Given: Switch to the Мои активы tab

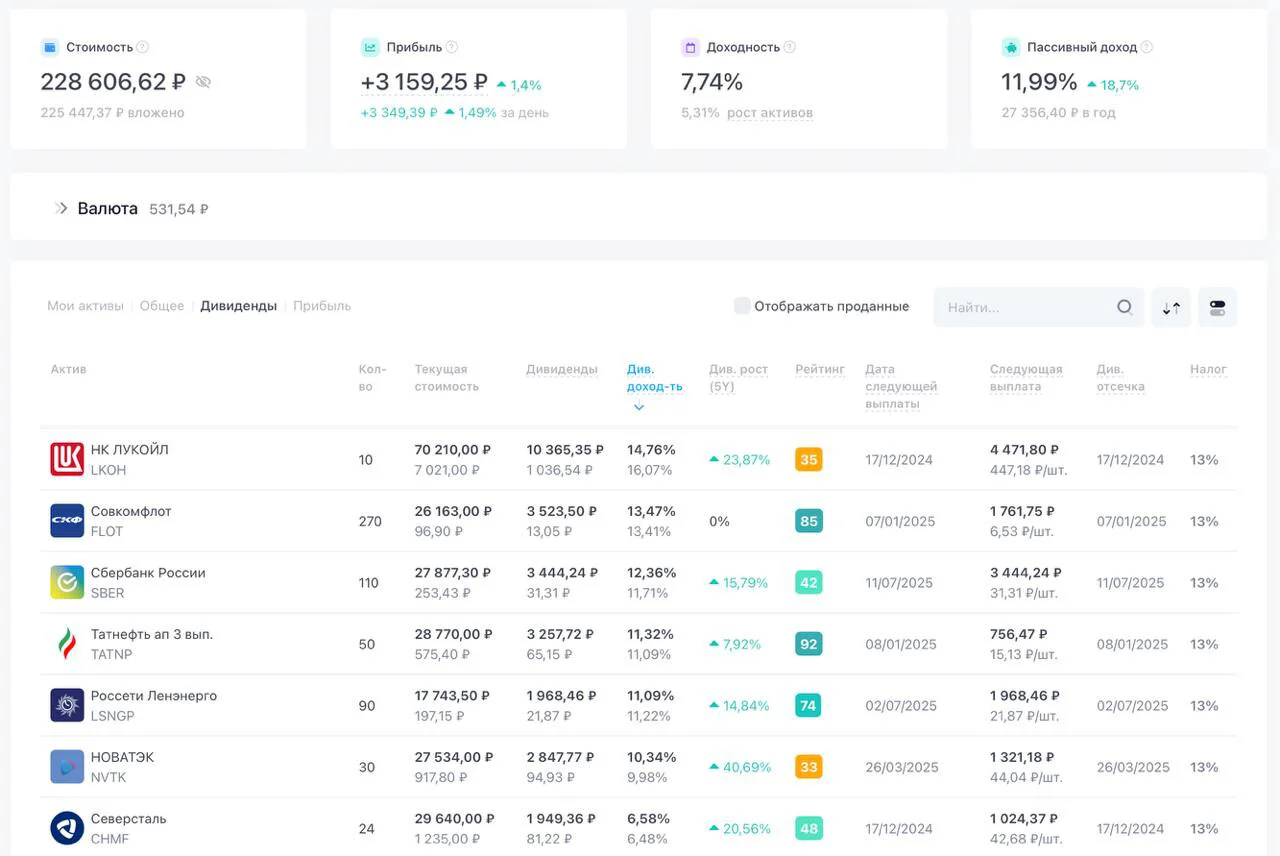Looking at the screenshot, I should tap(85, 306).
